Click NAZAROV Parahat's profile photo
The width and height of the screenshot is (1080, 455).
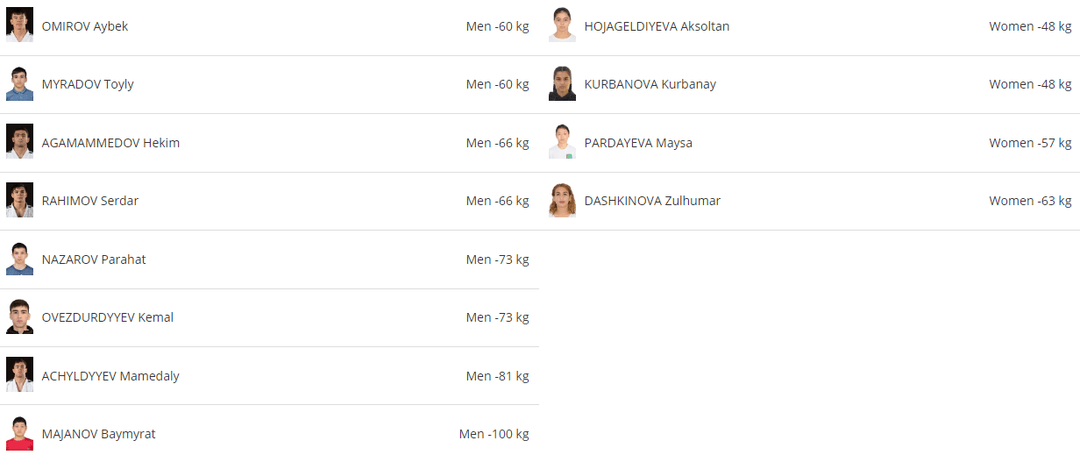(x=20, y=259)
